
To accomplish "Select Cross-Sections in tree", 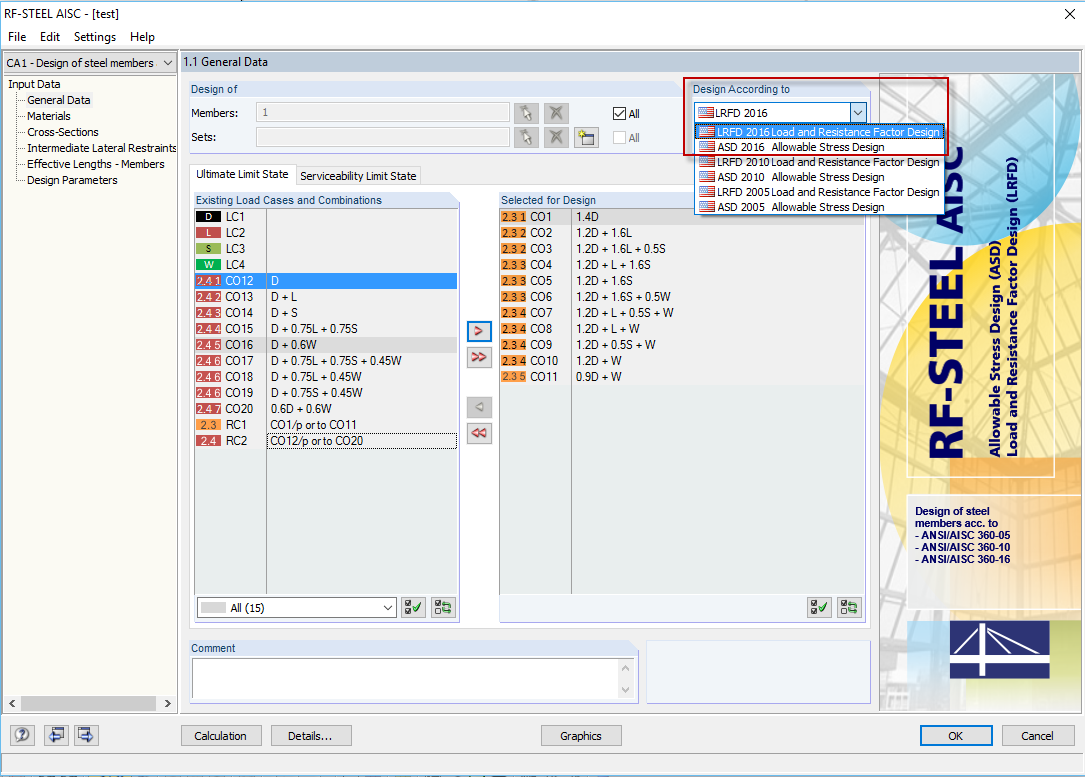I will click(x=63, y=131).
